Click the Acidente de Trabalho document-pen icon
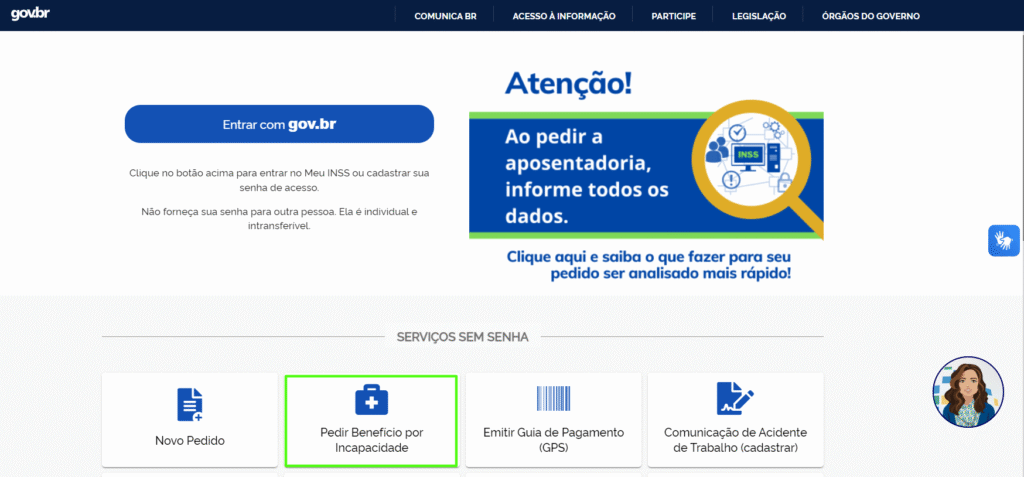Image resolution: width=1024 pixels, height=477 pixels. pos(735,399)
